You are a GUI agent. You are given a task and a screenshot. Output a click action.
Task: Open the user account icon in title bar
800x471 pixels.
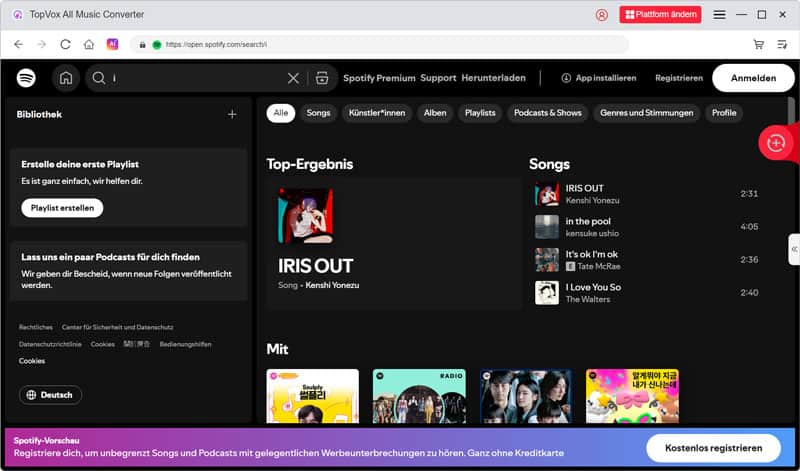coord(602,15)
